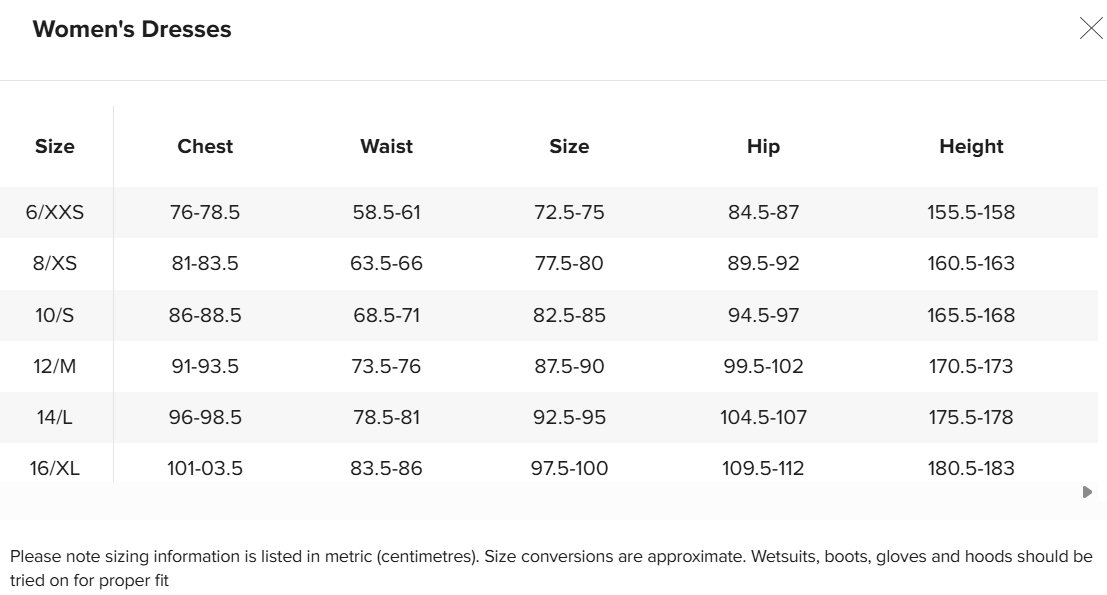Select the 12/M size row label
This screenshot has width=1107, height=595.
[x=55, y=366]
